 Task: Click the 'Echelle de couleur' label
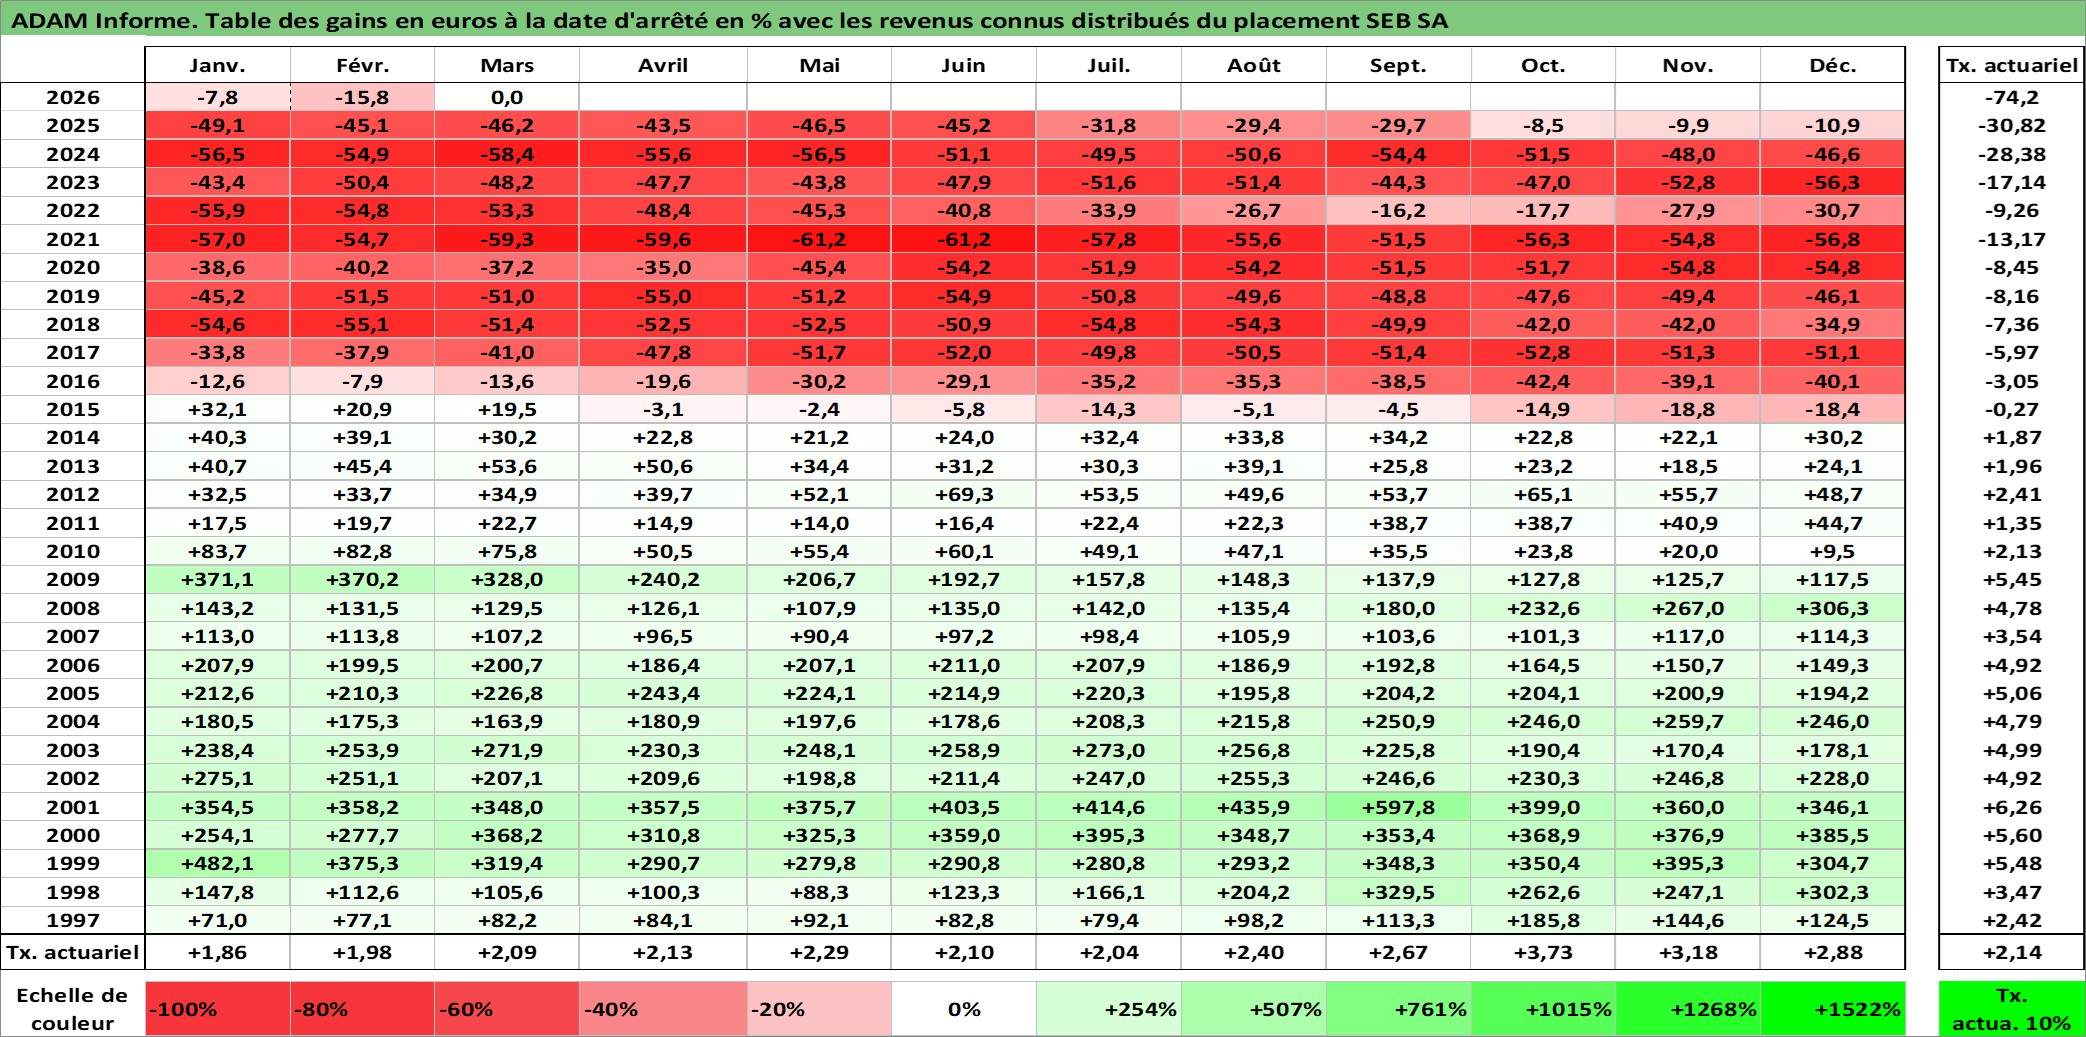click(x=73, y=1009)
